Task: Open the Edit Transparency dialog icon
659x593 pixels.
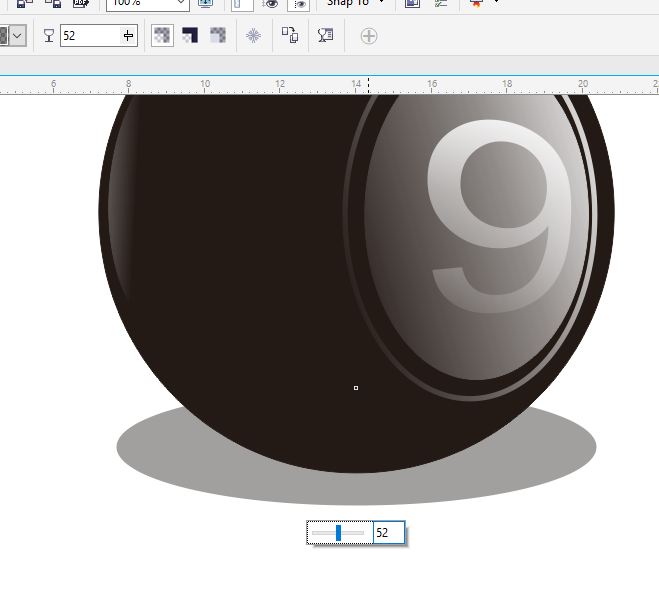Action: (x=326, y=35)
